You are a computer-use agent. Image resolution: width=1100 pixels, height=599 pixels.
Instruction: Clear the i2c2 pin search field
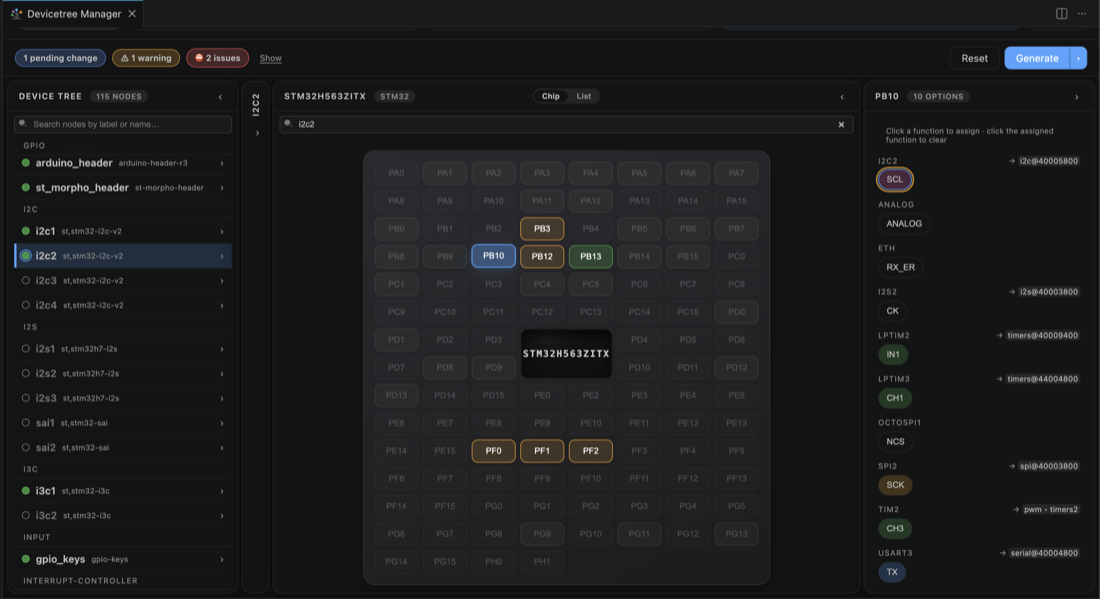click(841, 124)
